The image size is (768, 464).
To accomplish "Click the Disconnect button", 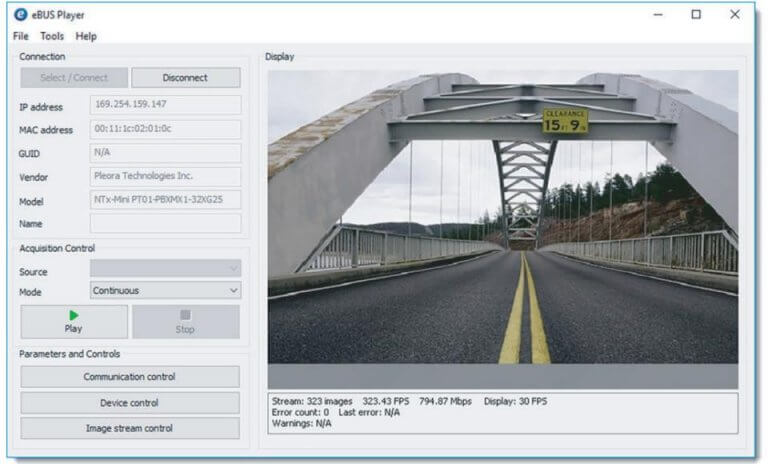I will (x=185, y=78).
